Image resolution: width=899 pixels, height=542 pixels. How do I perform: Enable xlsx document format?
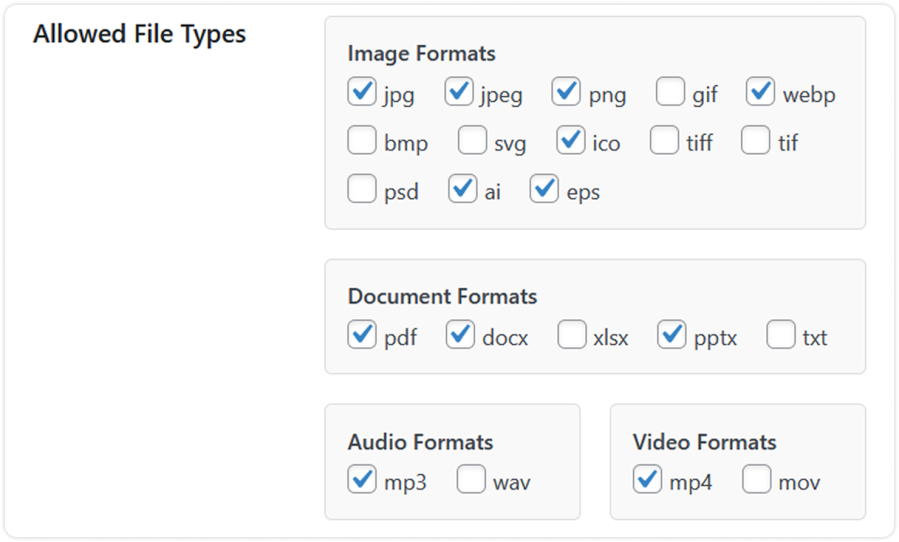click(571, 335)
